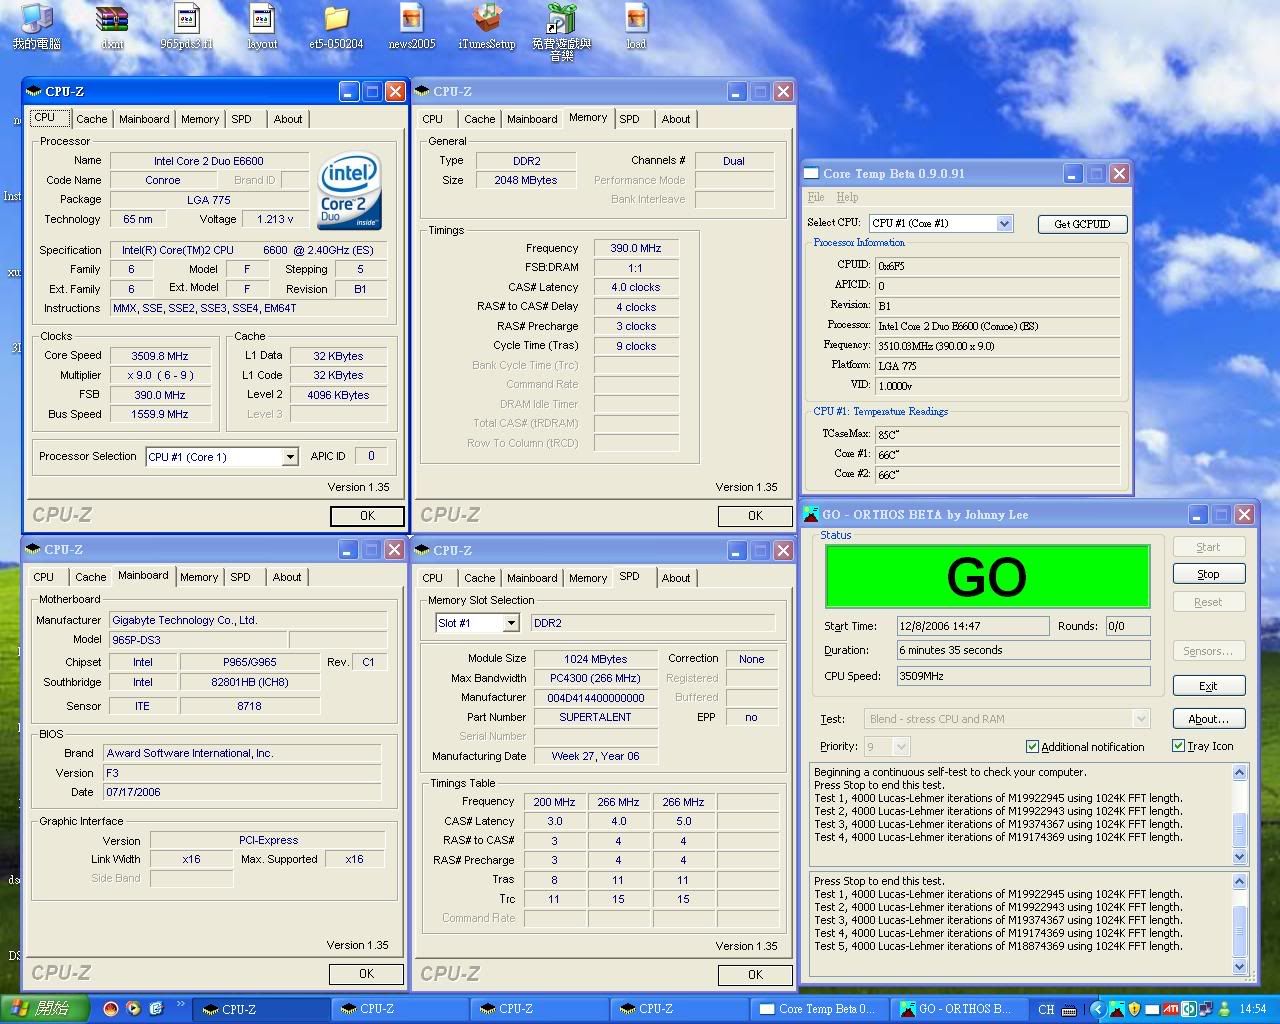
Task: Click OK in the Mainboard CPU-Z window
Action: pyautogui.click(x=366, y=973)
